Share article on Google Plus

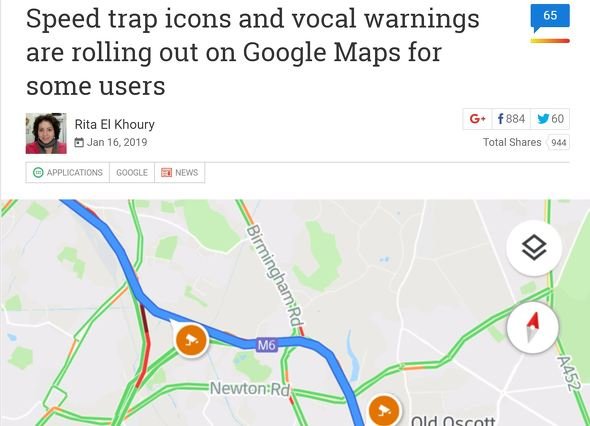click(477, 119)
